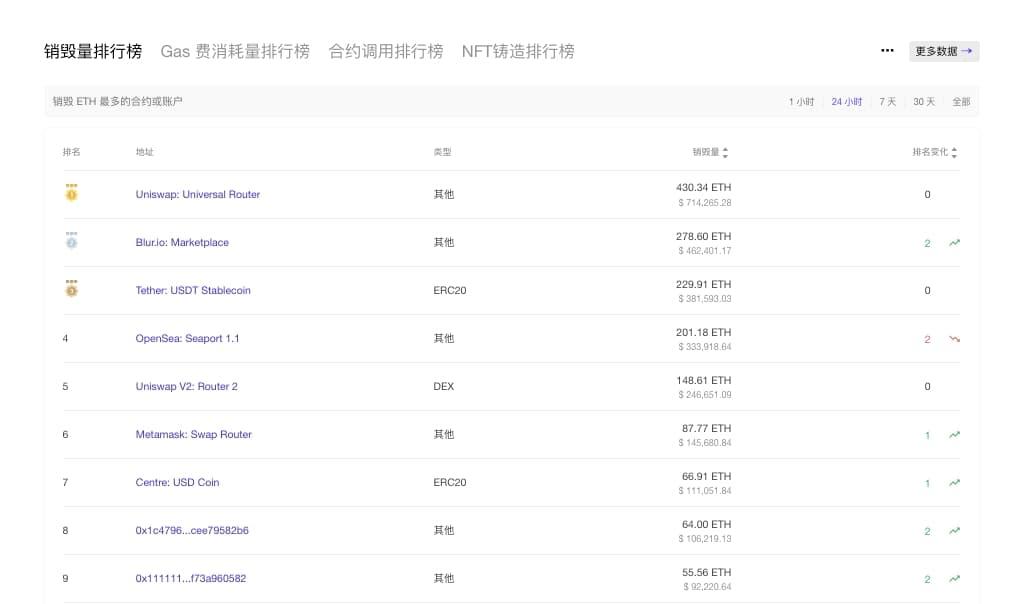Select the 1 小时 time range
Viewport: 1029px width, 604px height.
tap(801, 102)
